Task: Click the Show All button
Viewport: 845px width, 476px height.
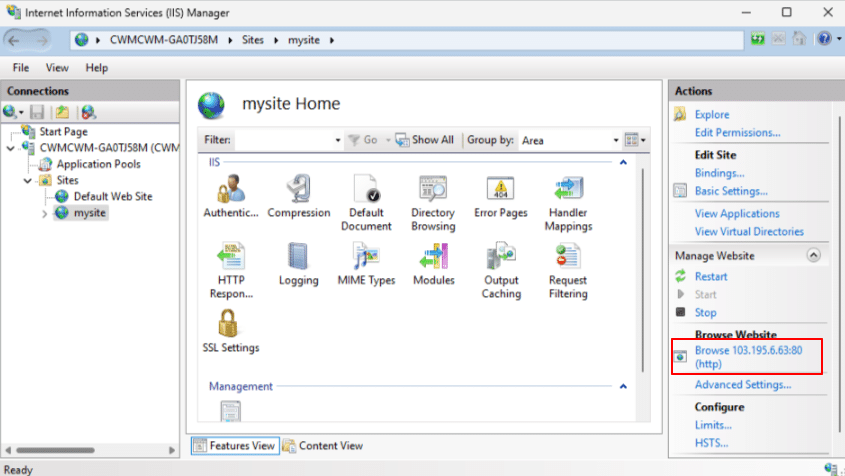Action: coord(425,140)
